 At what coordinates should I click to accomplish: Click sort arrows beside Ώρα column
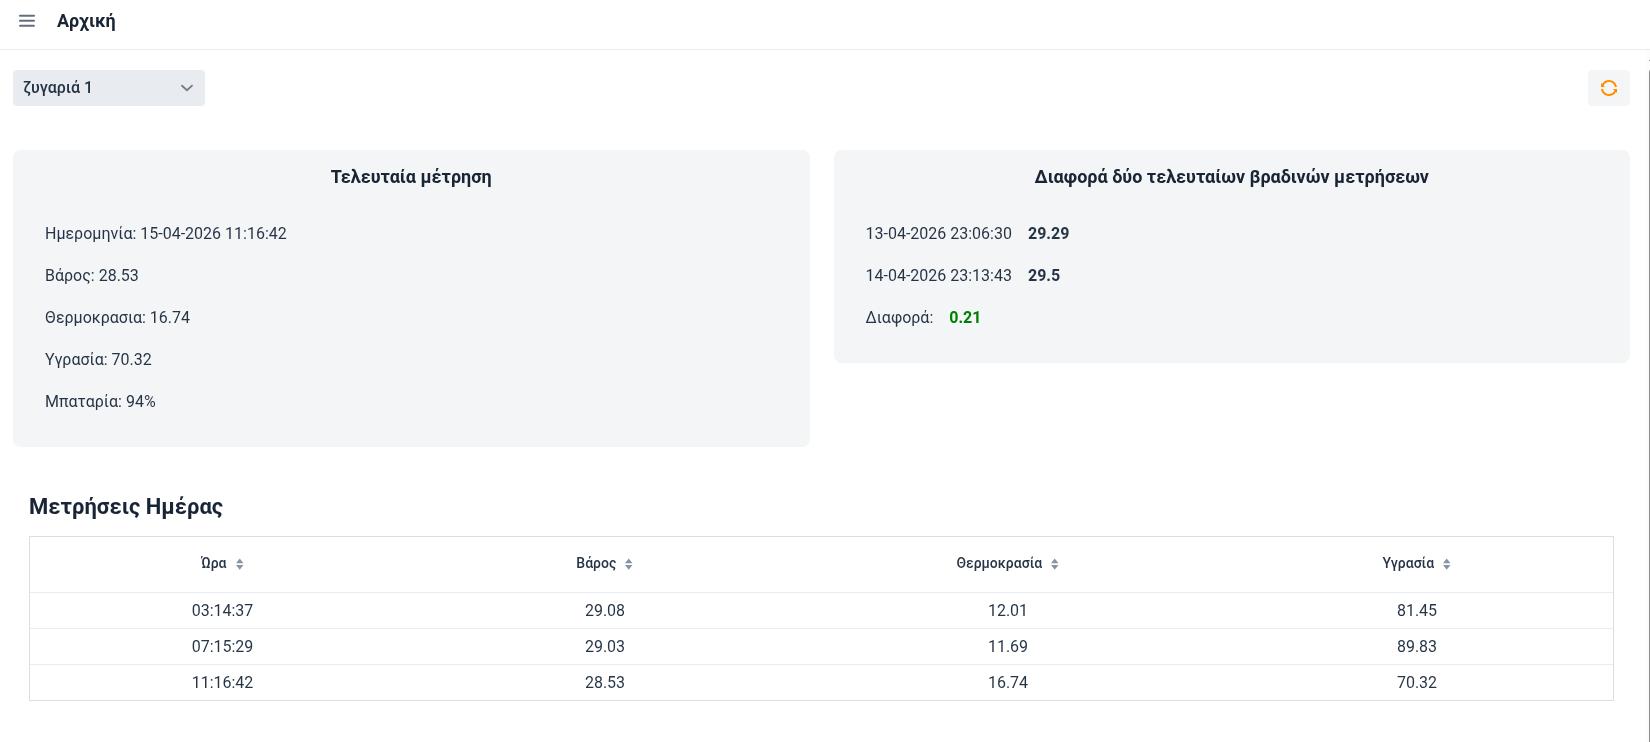pyautogui.click(x=240, y=564)
